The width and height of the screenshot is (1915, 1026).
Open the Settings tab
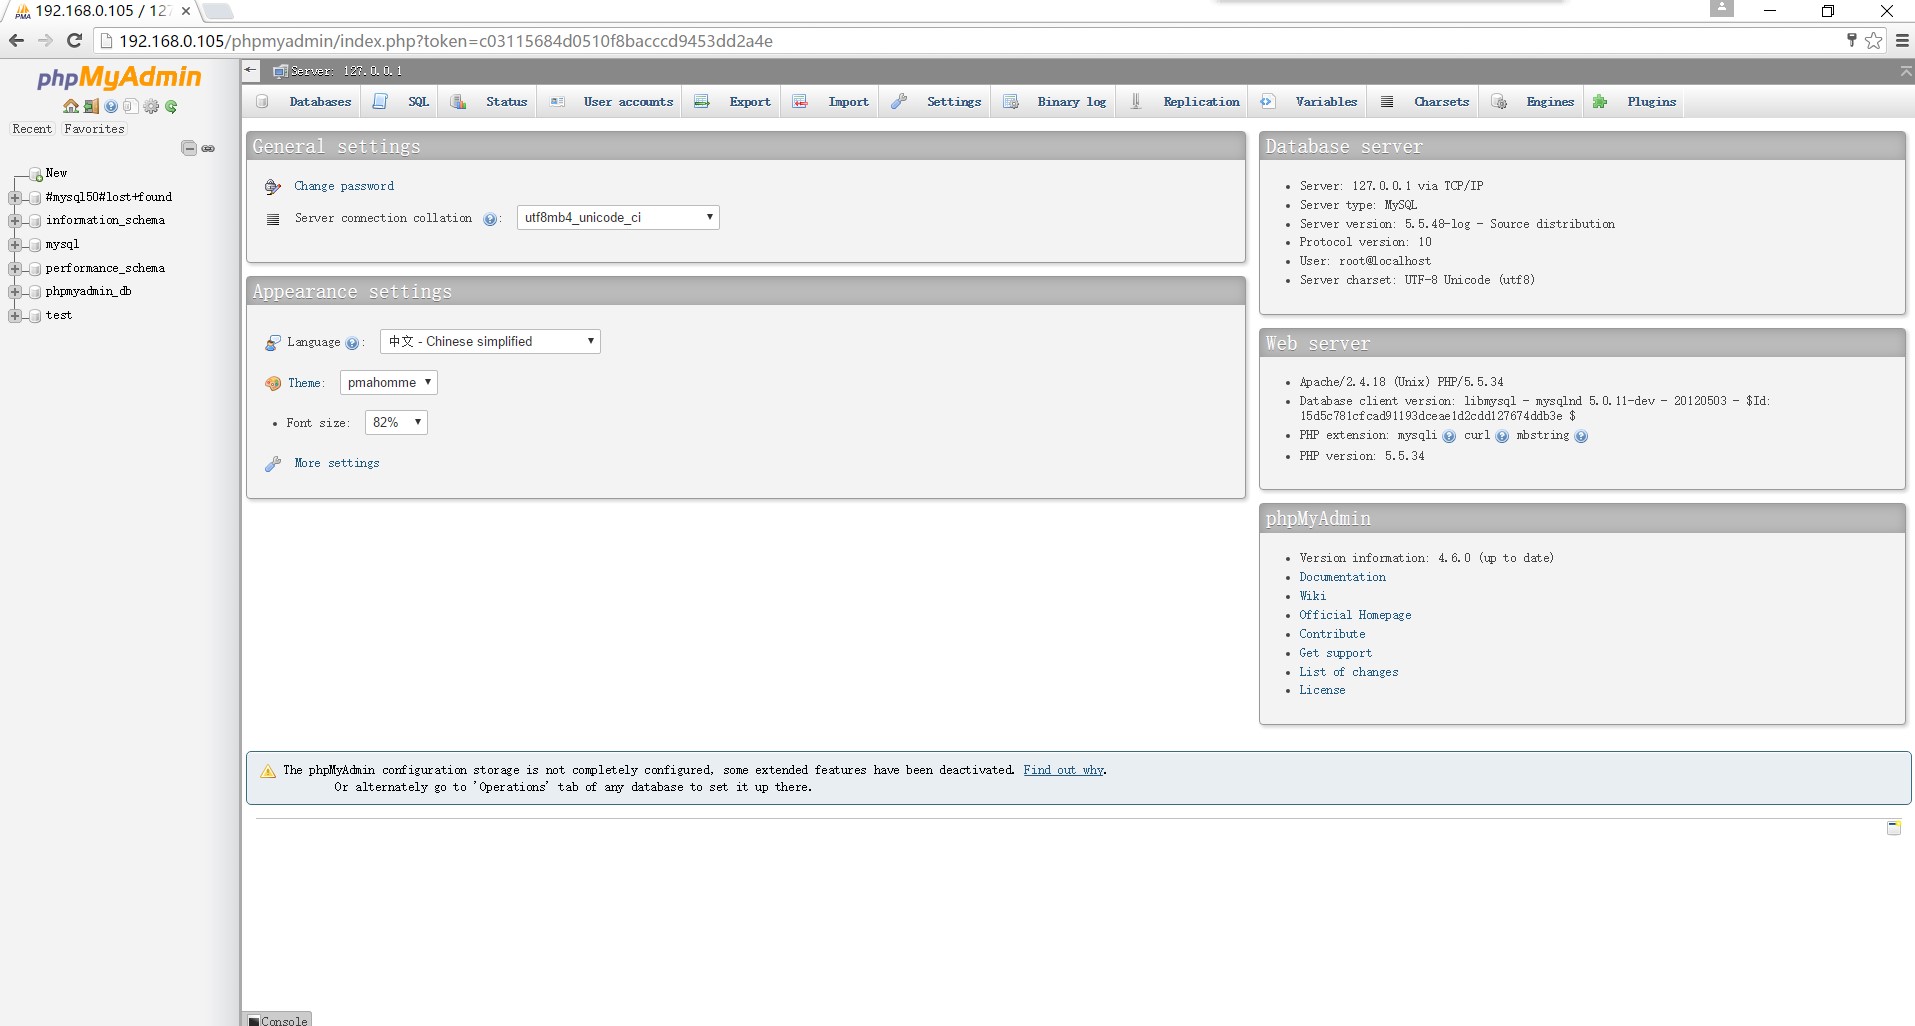click(x=936, y=102)
